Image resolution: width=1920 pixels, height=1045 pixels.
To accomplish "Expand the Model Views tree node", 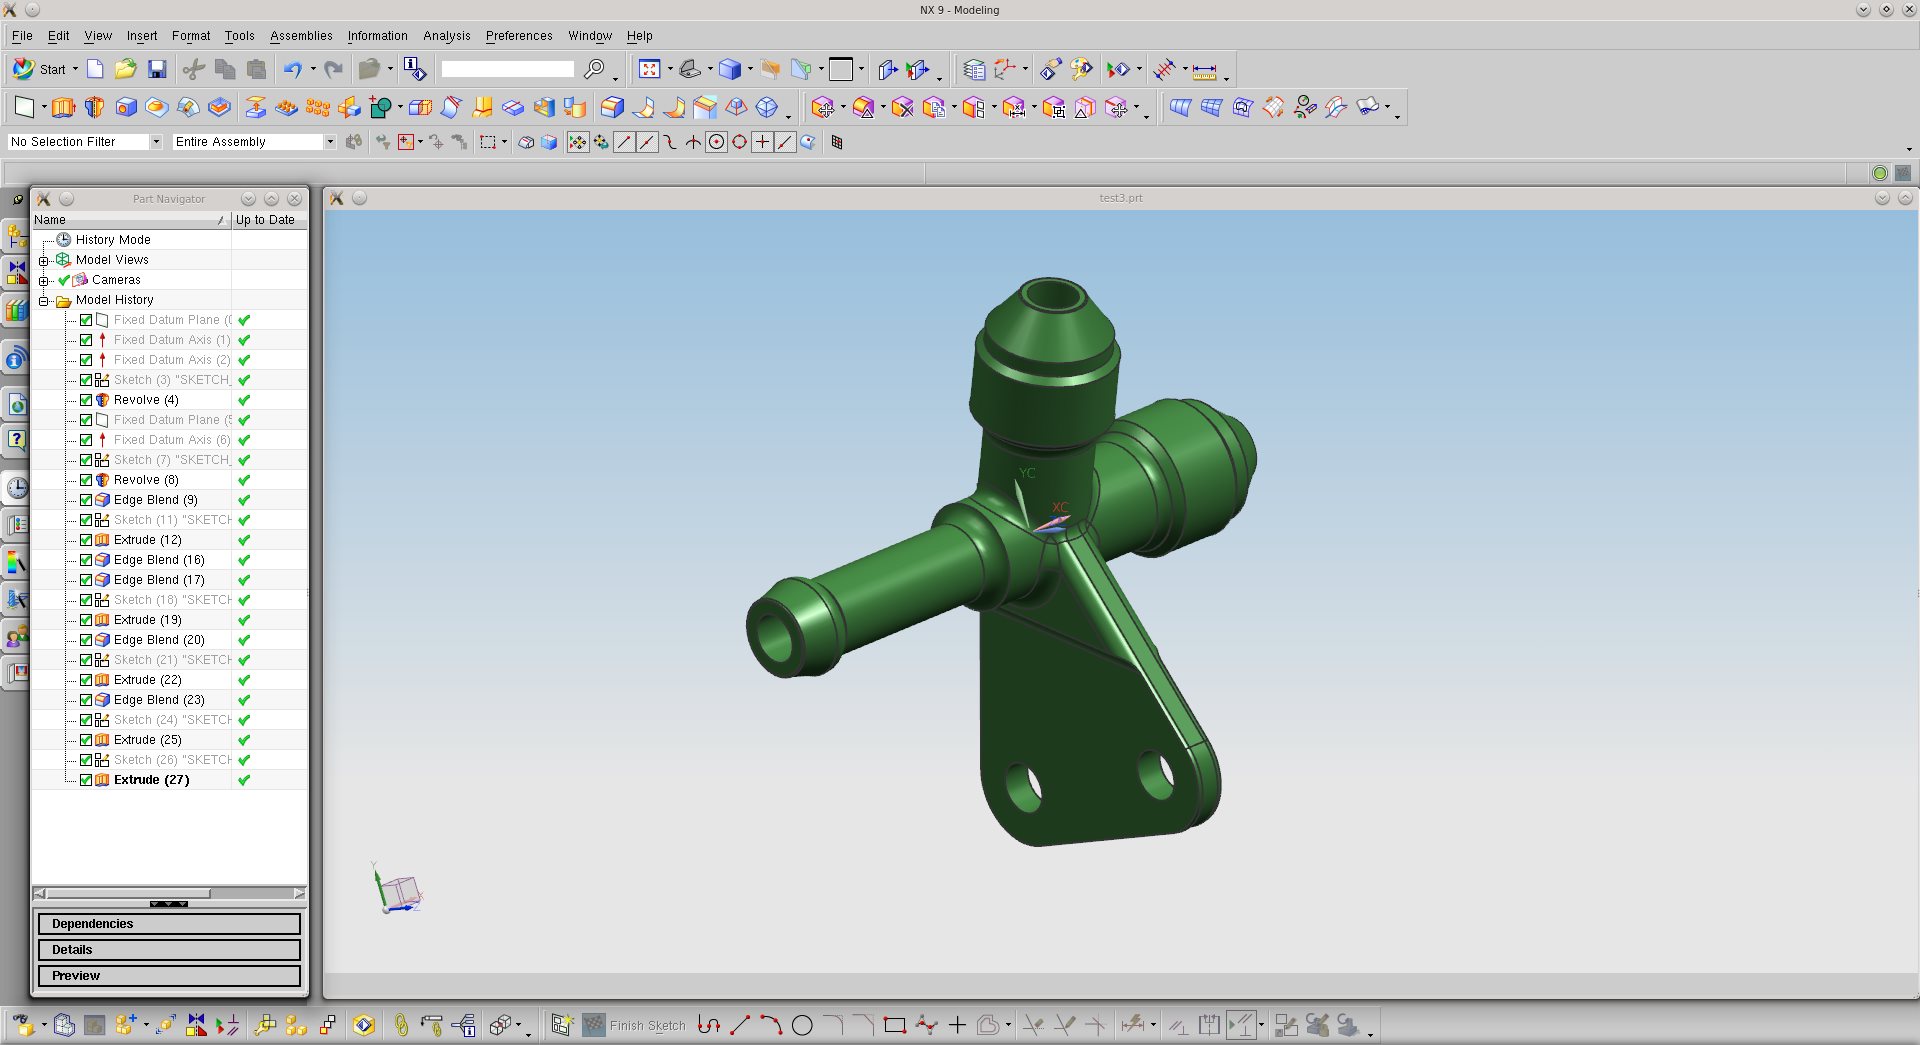I will point(43,260).
